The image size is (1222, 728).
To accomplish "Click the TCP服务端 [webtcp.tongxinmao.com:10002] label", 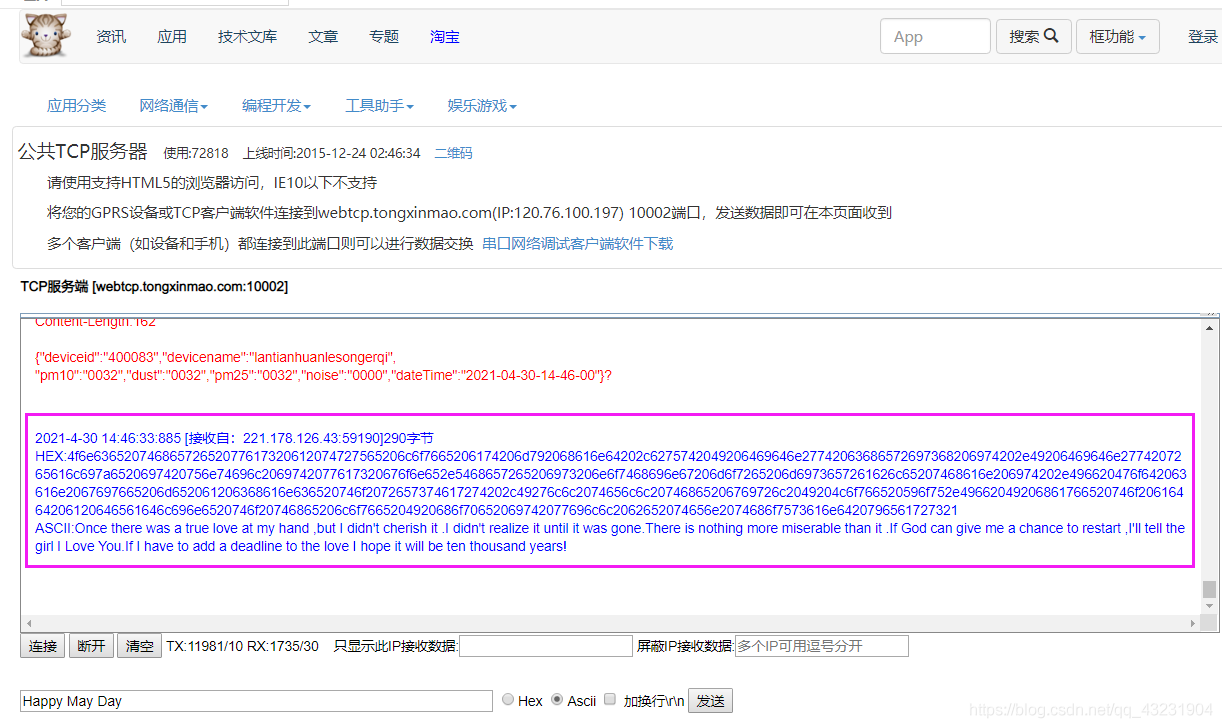I will (154, 286).
